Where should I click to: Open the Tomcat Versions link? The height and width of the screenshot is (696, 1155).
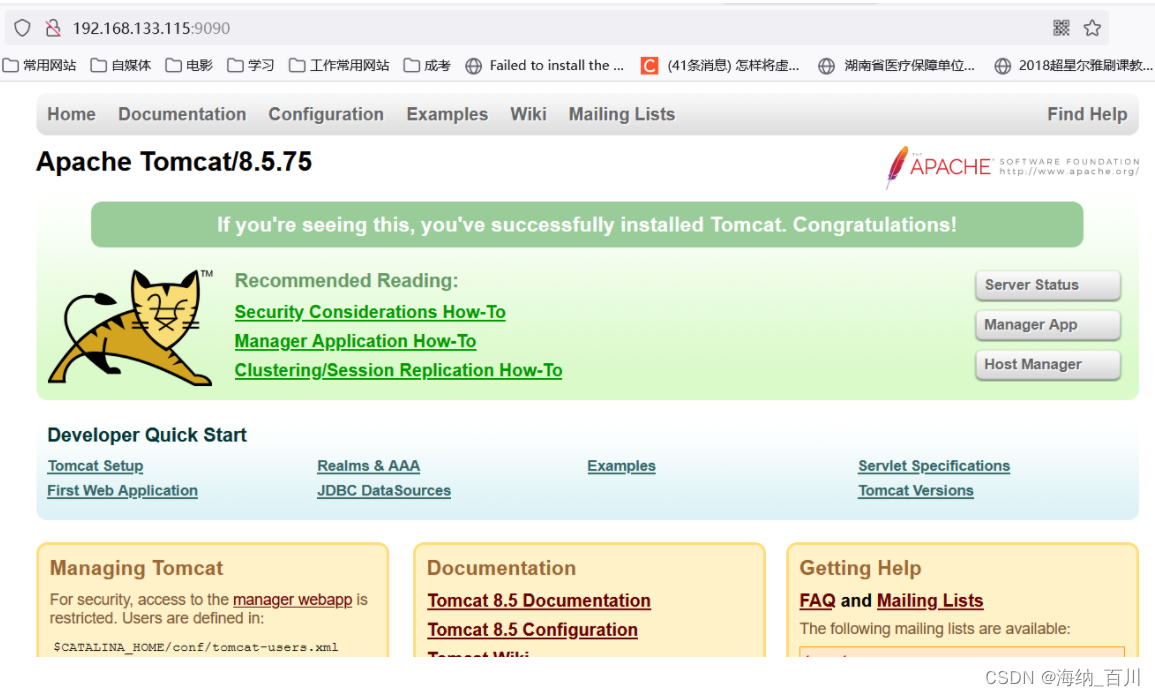916,491
